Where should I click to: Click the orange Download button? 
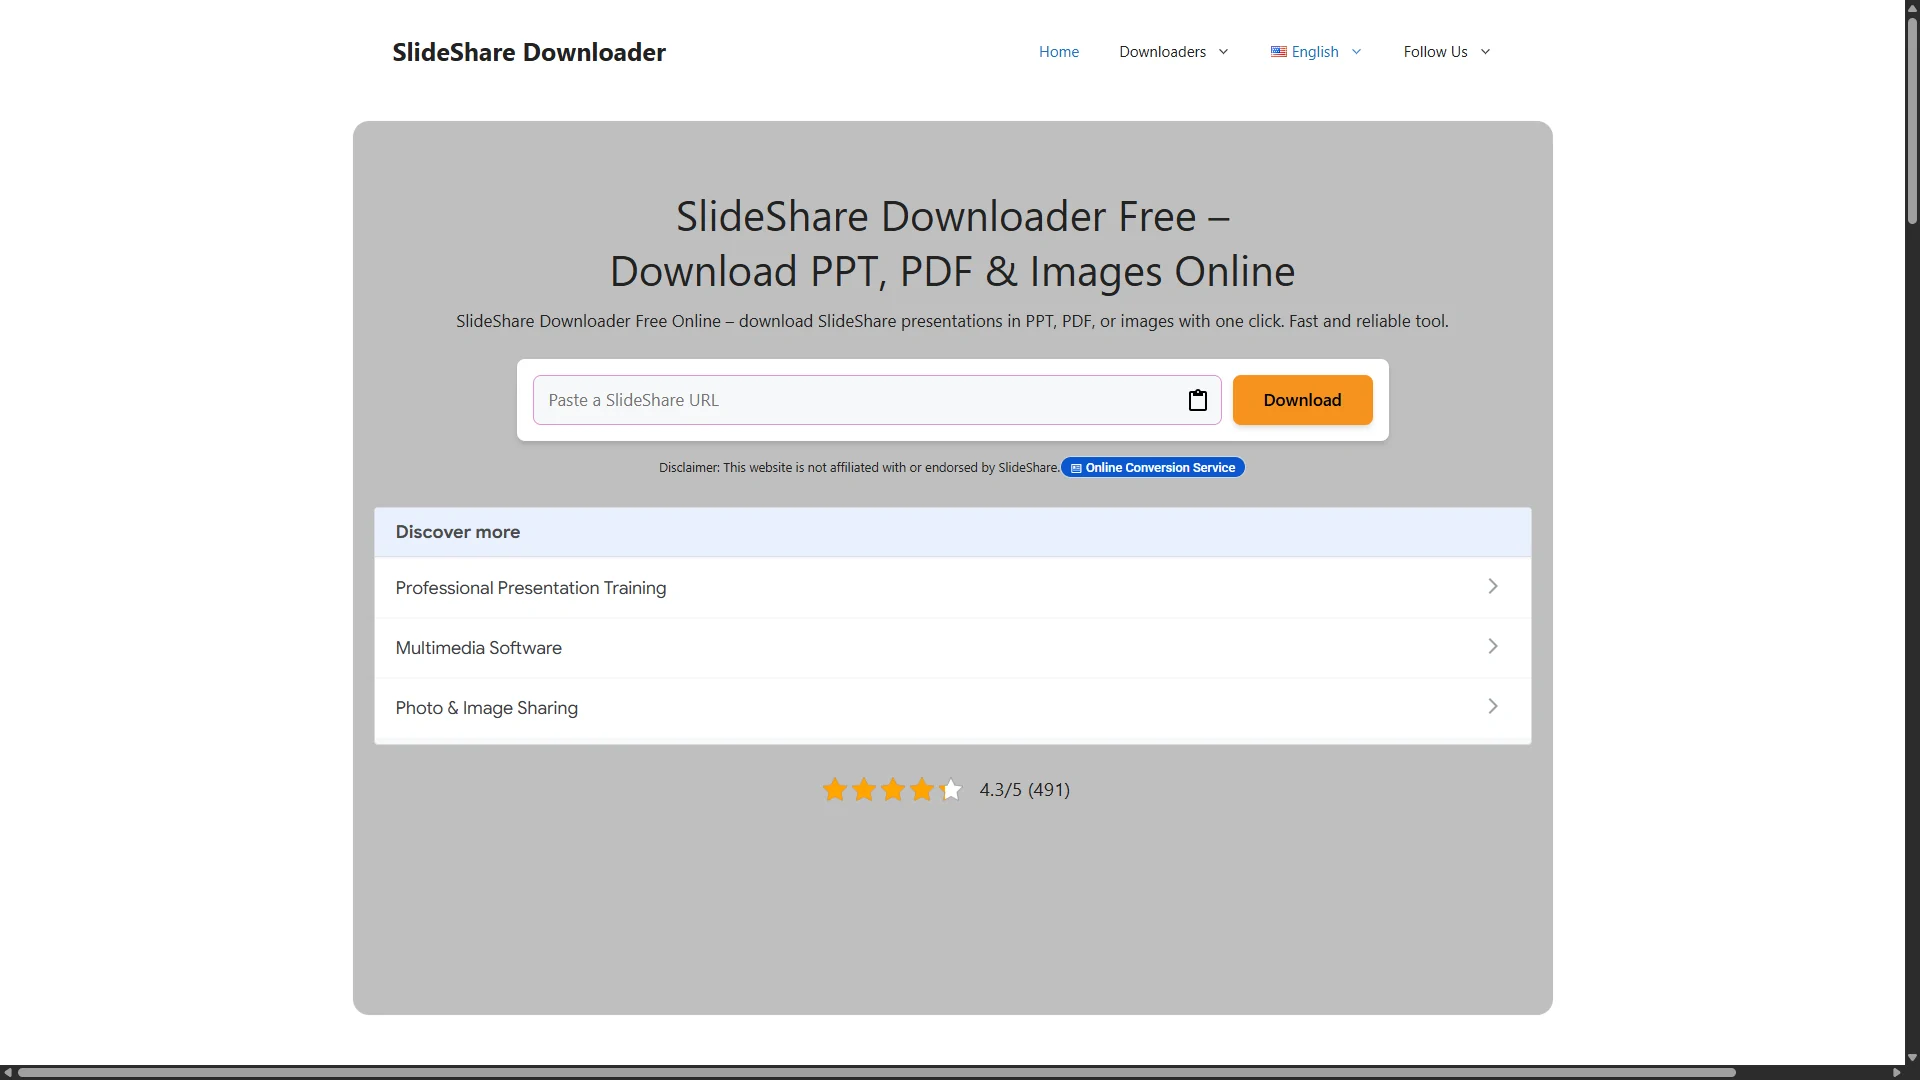(1302, 400)
